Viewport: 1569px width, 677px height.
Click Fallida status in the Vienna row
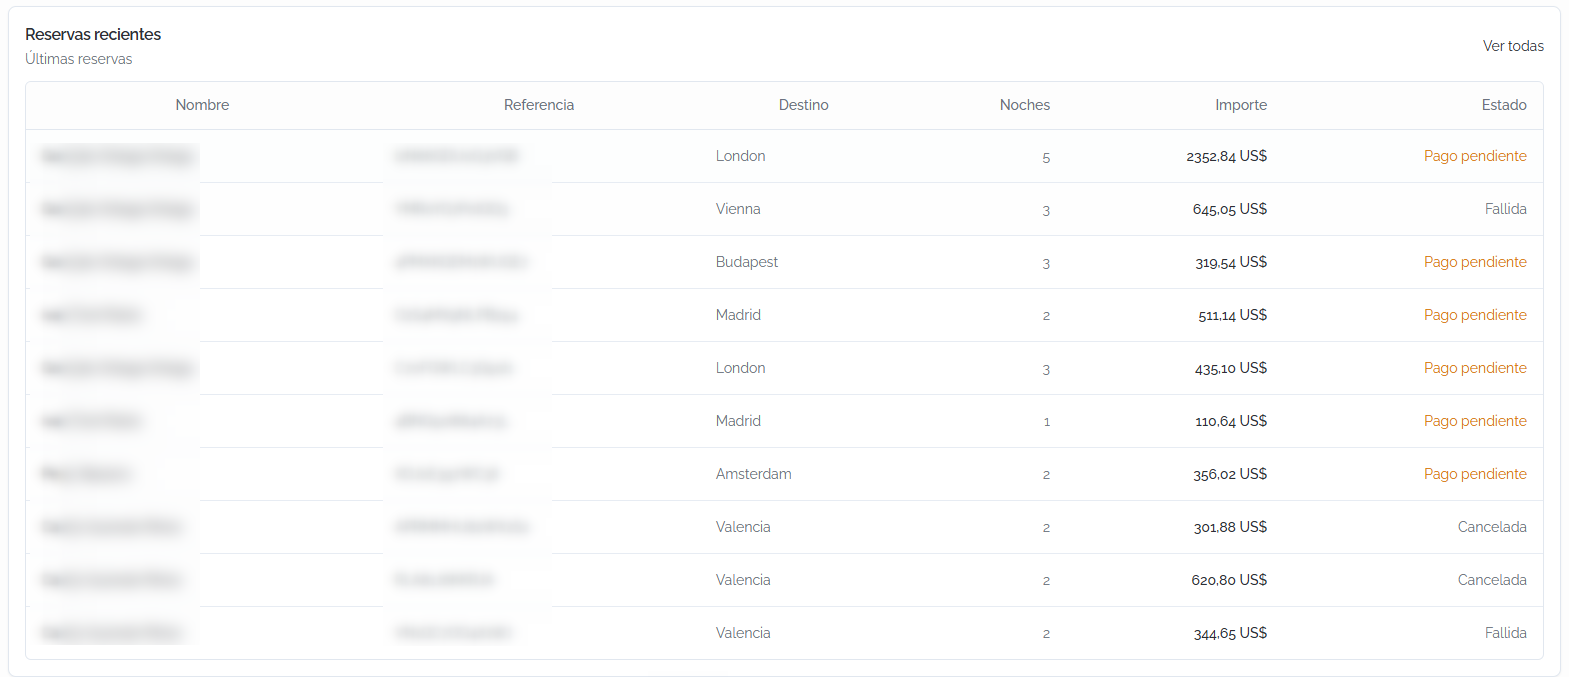(x=1506, y=209)
